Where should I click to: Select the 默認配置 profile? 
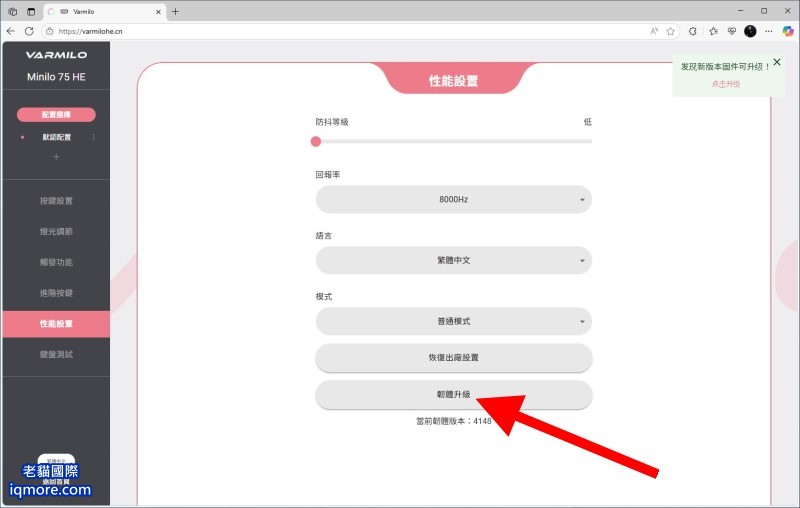click(57, 137)
